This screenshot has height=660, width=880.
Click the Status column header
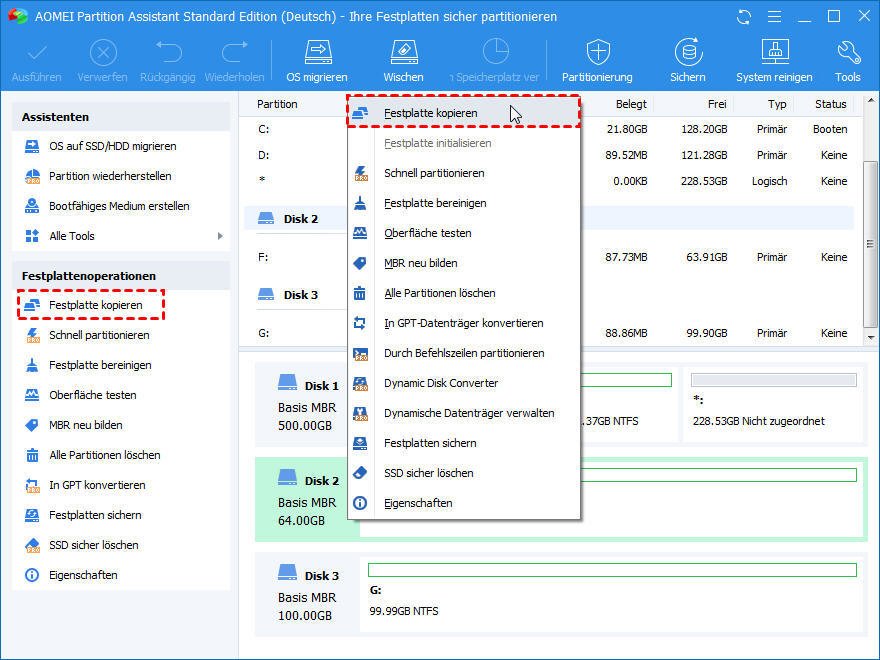[831, 104]
